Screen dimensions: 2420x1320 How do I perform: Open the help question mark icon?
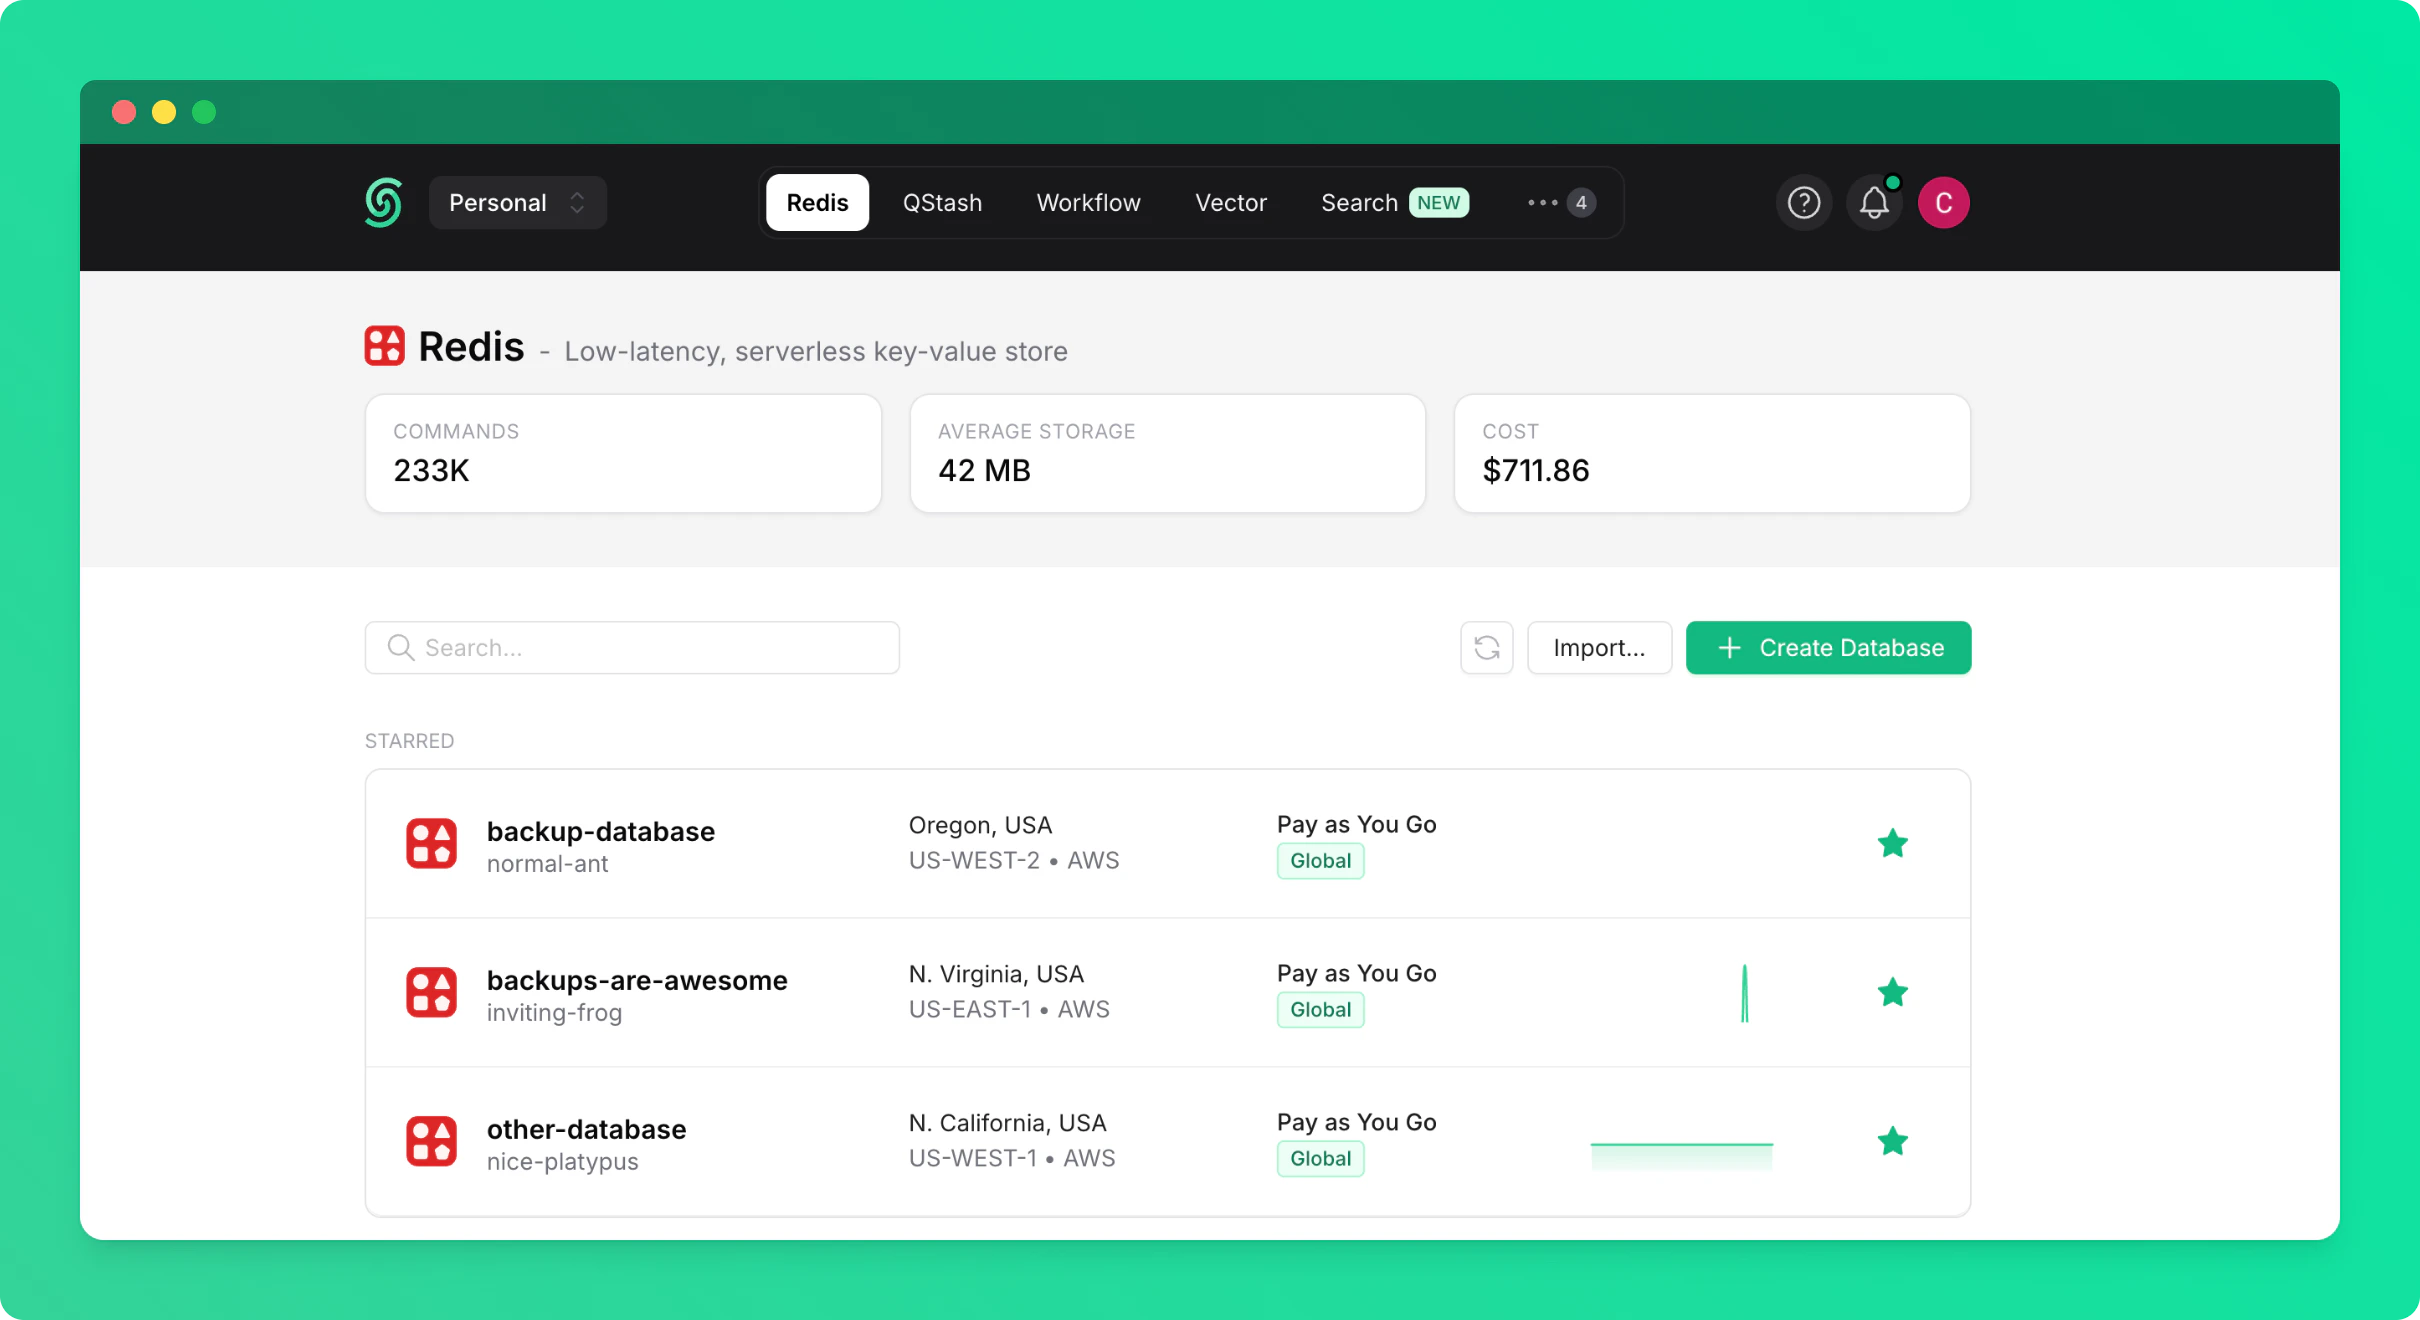(1803, 203)
